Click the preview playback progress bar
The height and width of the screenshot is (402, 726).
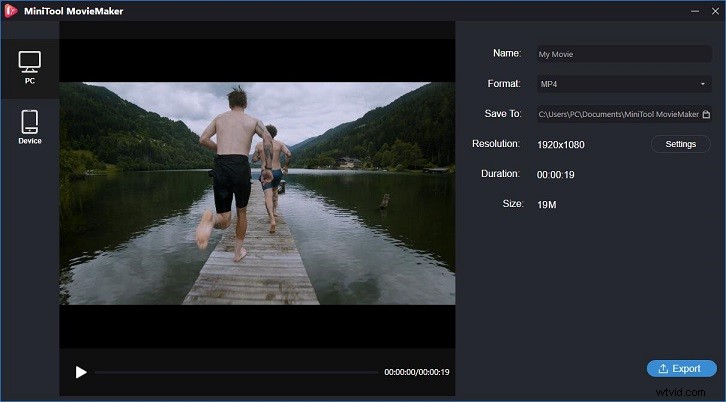pos(236,372)
